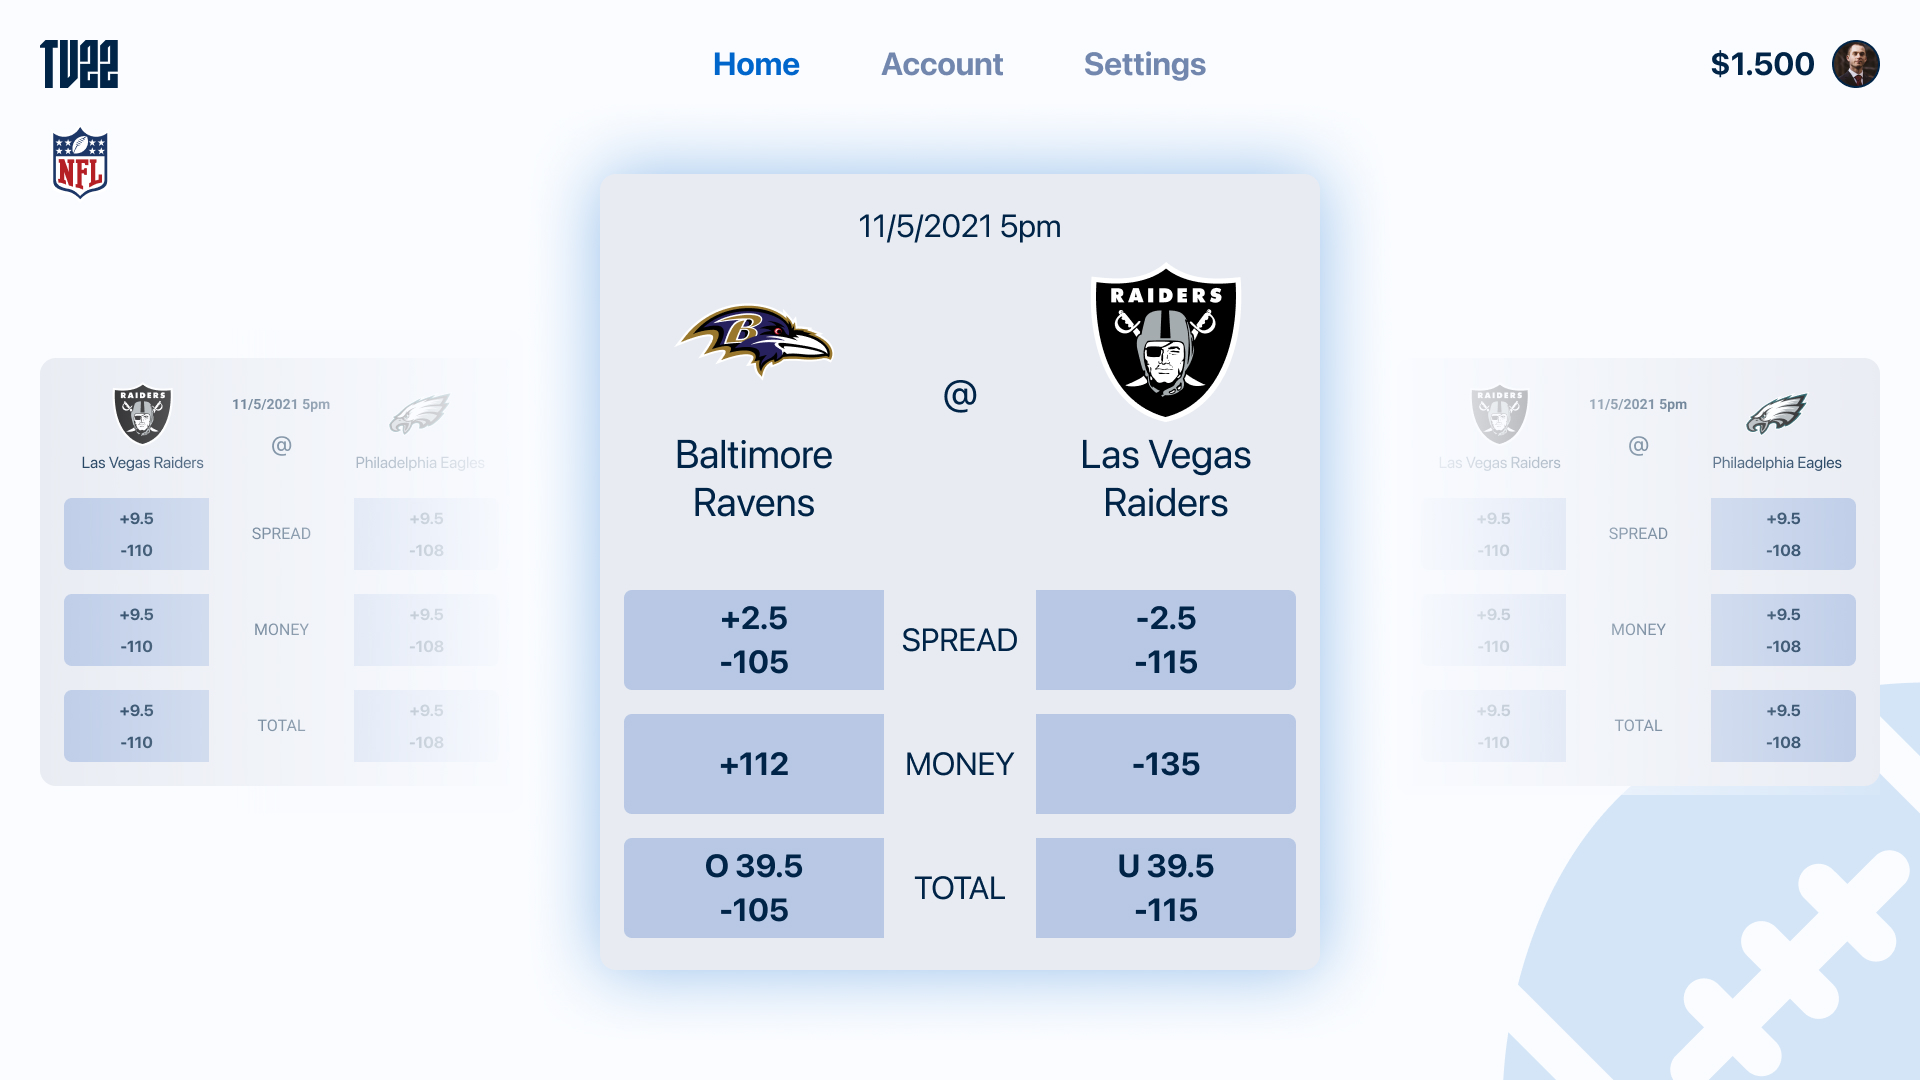Click the $1.500 account balance
This screenshot has width=1920, height=1080.
click(x=1762, y=64)
